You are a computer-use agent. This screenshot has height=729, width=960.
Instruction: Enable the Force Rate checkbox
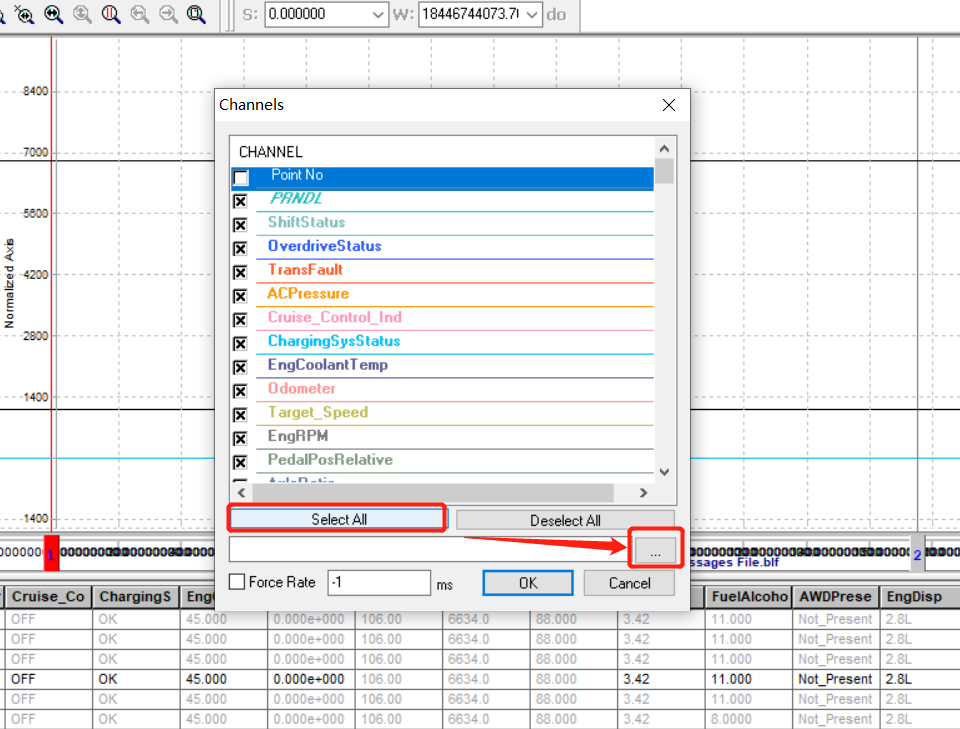tap(237, 581)
